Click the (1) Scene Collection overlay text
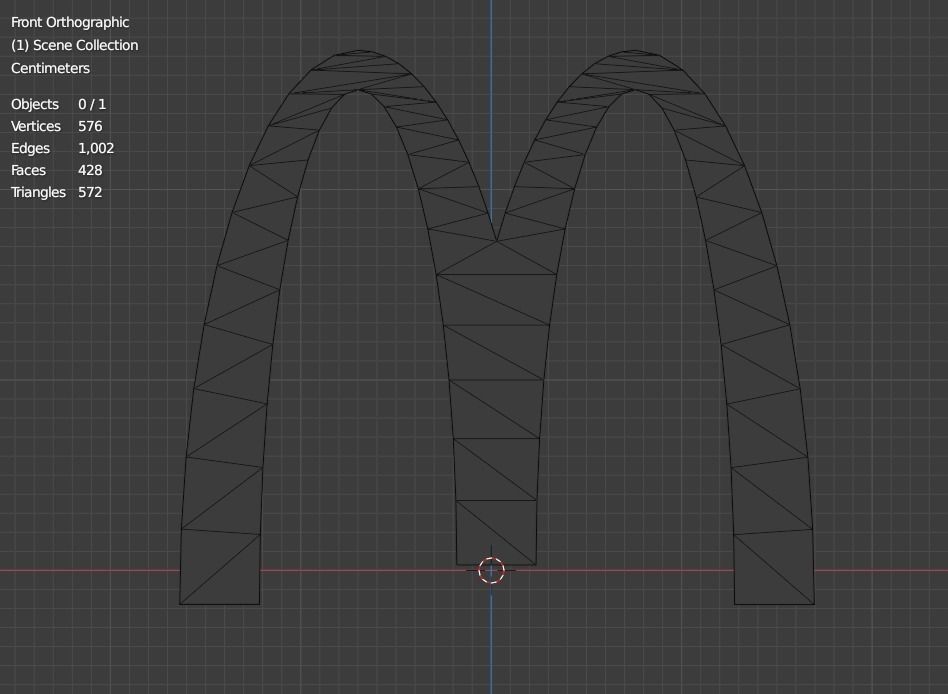The width and height of the screenshot is (948, 694). point(74,45)
